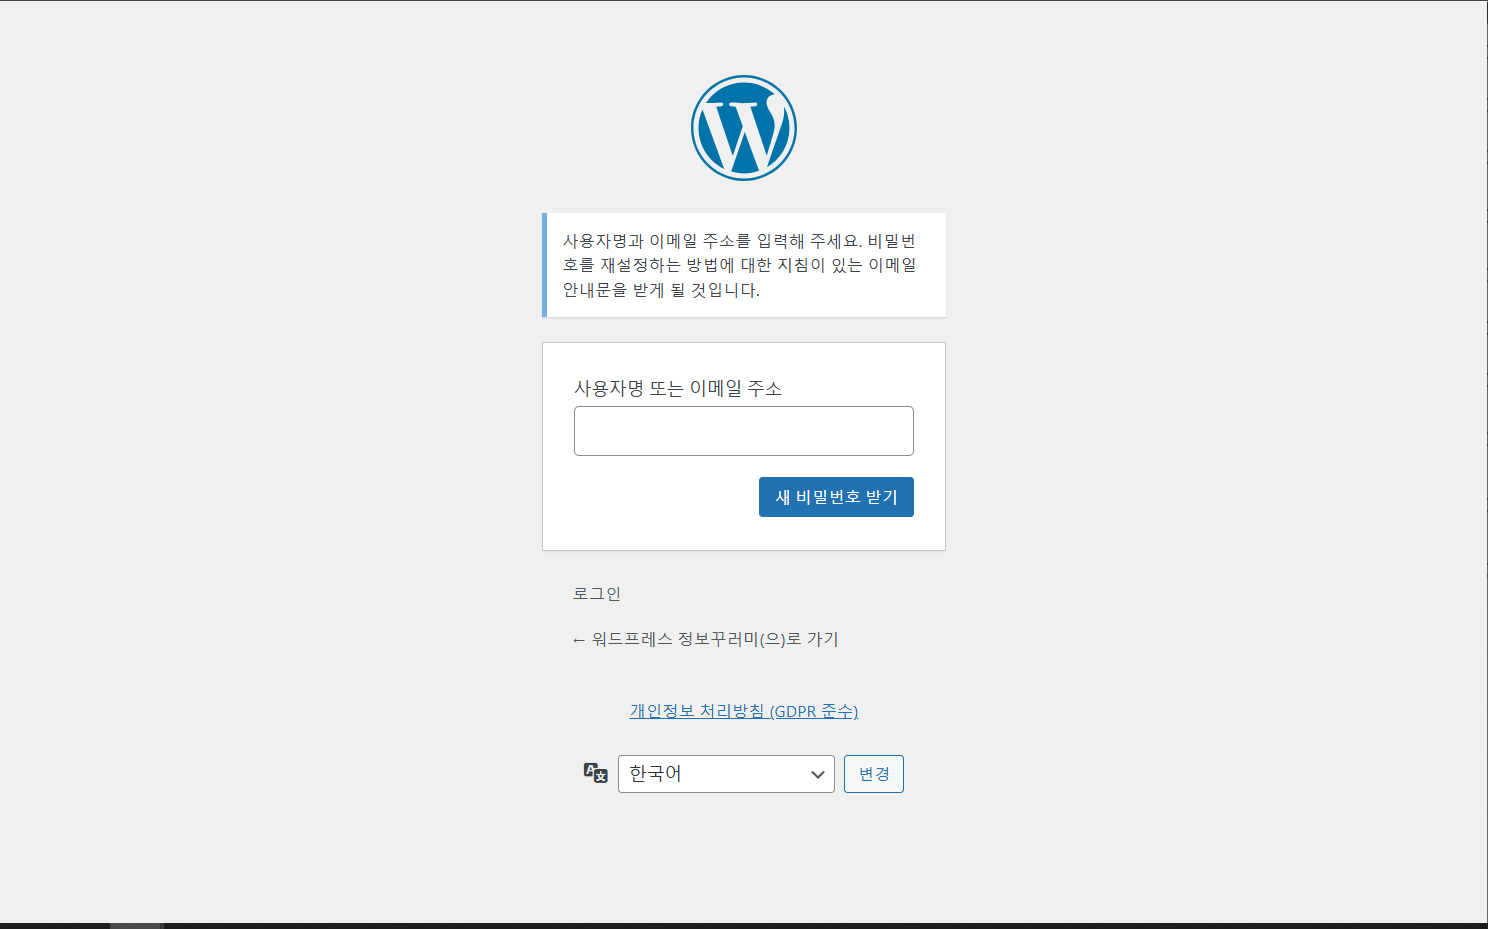Click the translation language icon
Screen dimensions: 1488x929
coord(596,772)
